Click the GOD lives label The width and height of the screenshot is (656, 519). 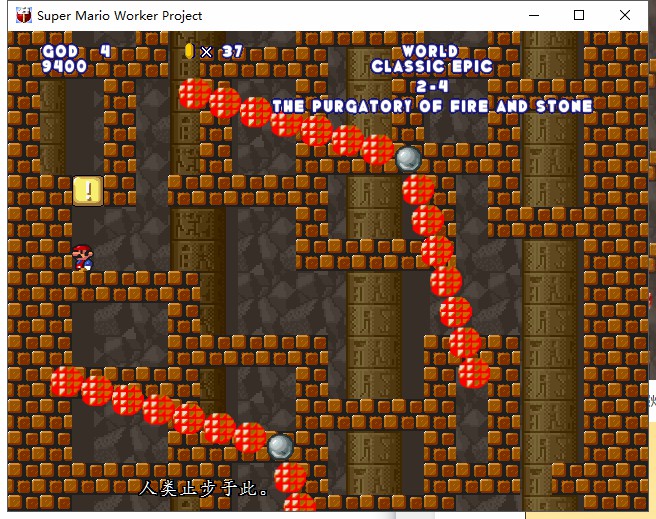pyautogui.click(x=60, y=51)
